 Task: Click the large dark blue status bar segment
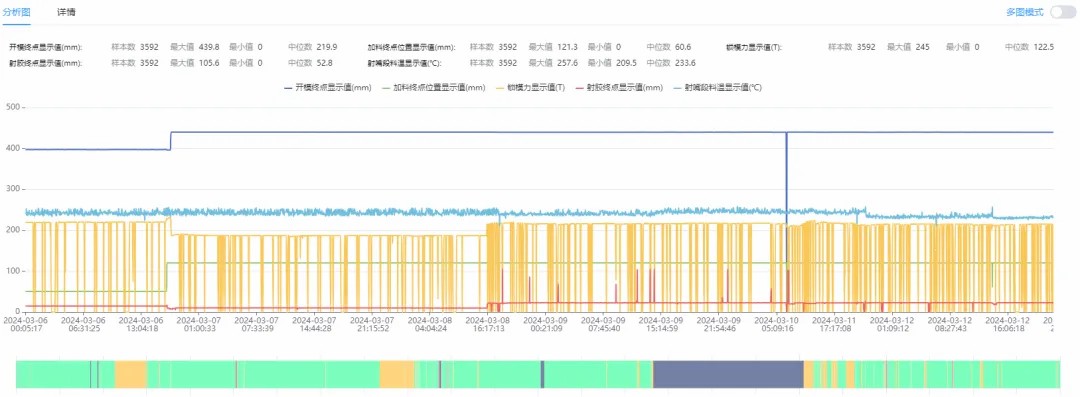click(x=728, y=374)
